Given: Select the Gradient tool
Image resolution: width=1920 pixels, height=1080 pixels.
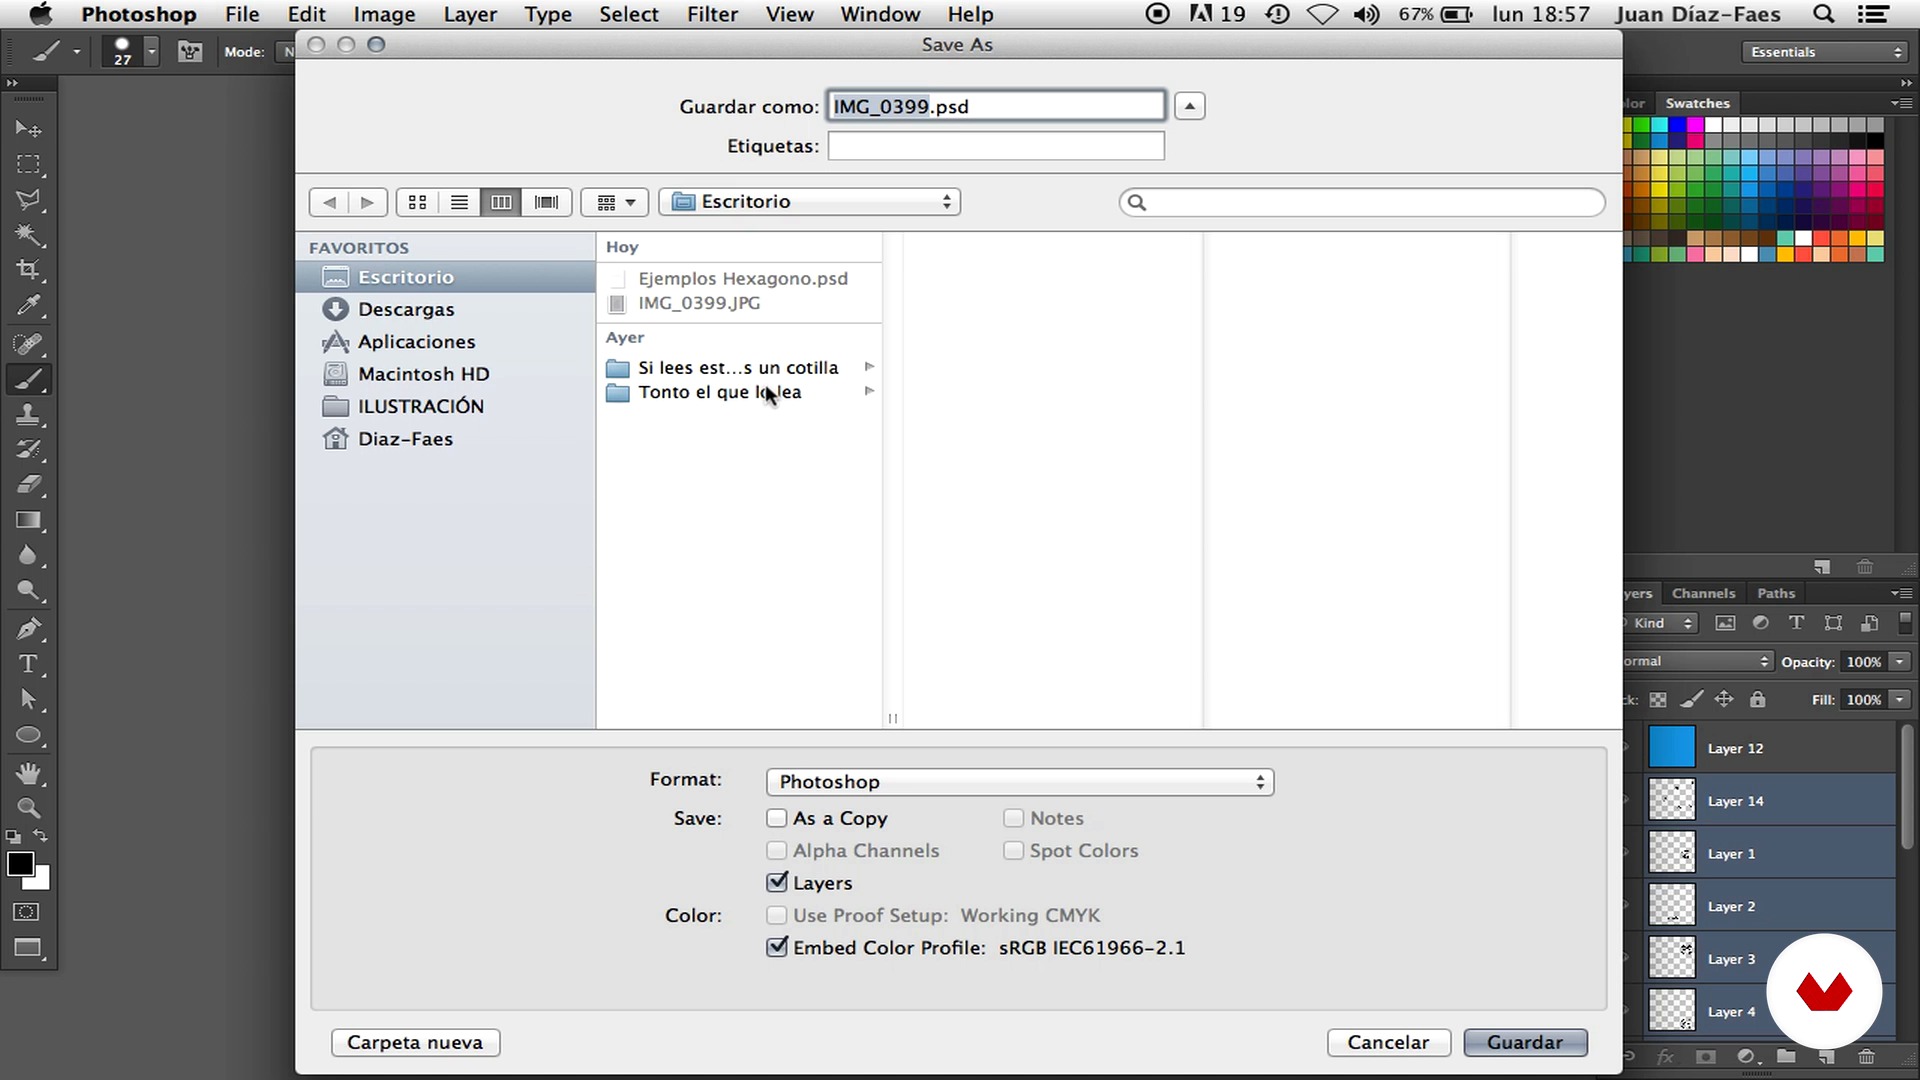Looking at the screenshot, I should (x=28, y=520).
